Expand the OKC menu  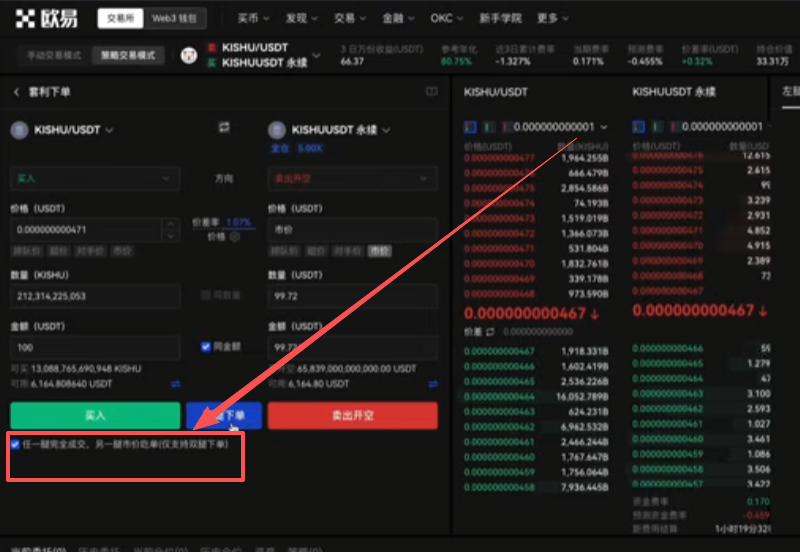446,18
